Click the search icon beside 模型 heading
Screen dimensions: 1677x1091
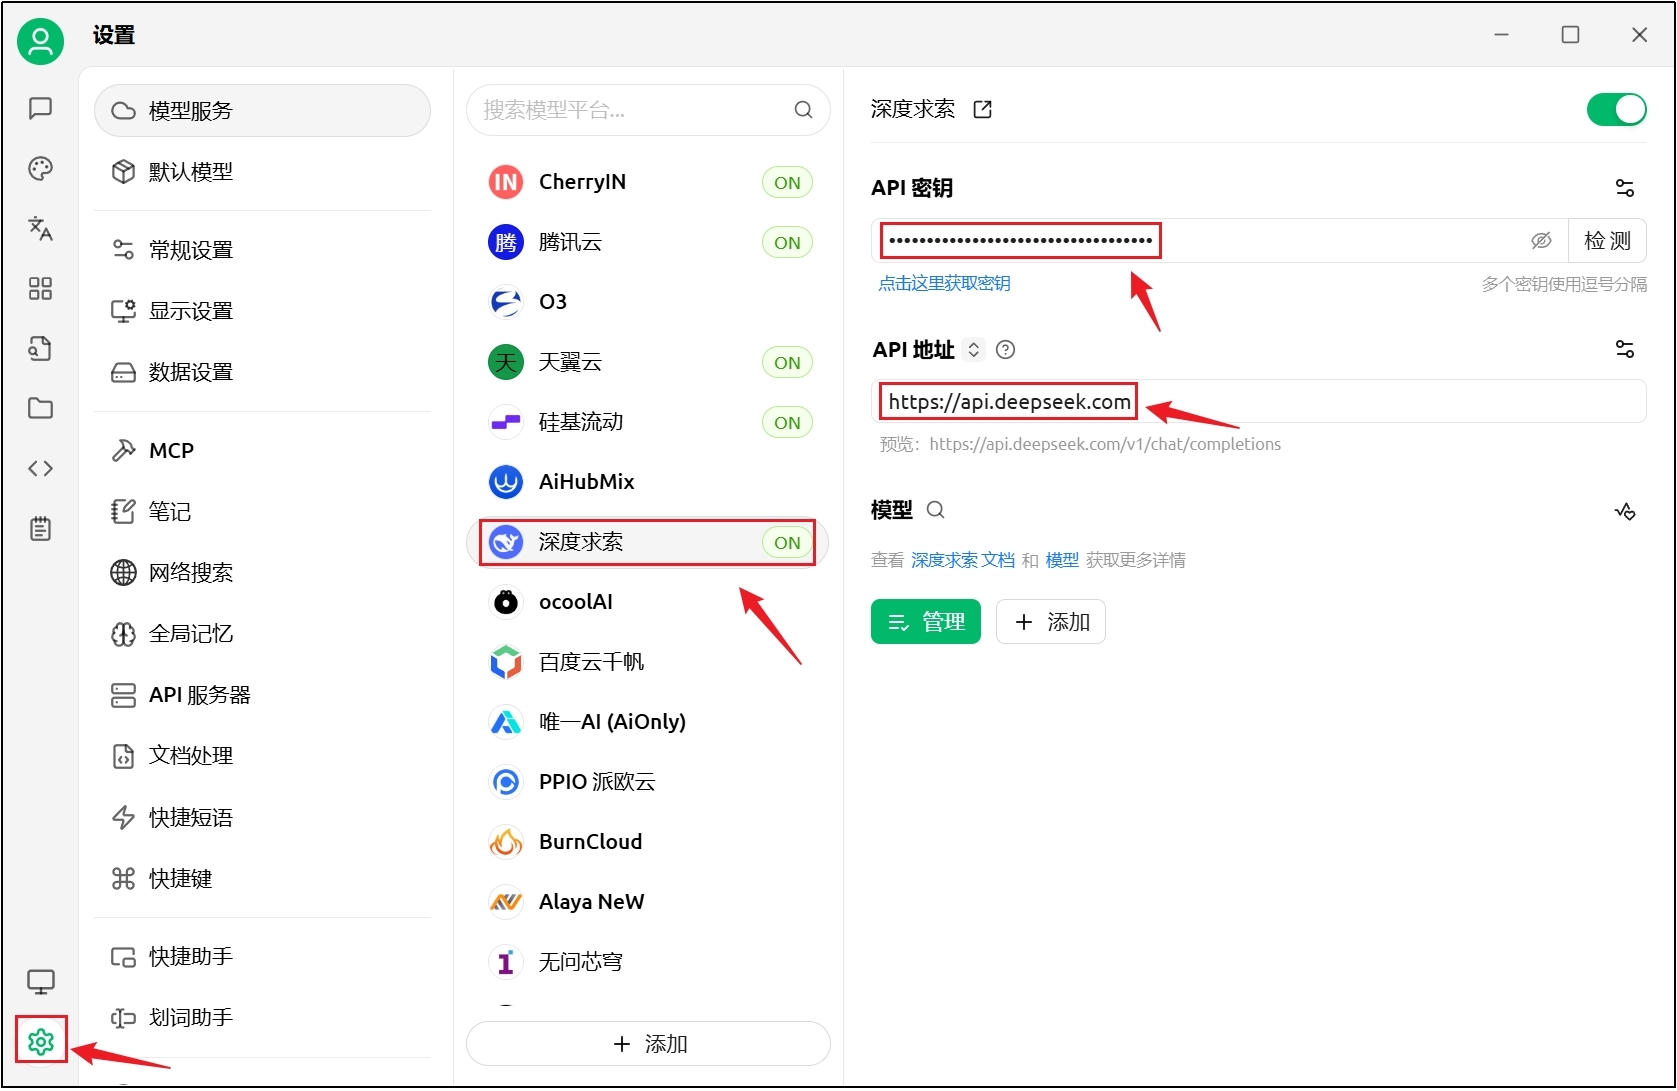coord(935,510)
